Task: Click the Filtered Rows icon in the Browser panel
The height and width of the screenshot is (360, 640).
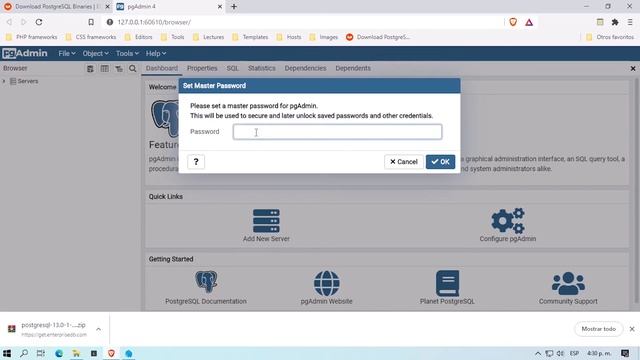Action: 119,69
